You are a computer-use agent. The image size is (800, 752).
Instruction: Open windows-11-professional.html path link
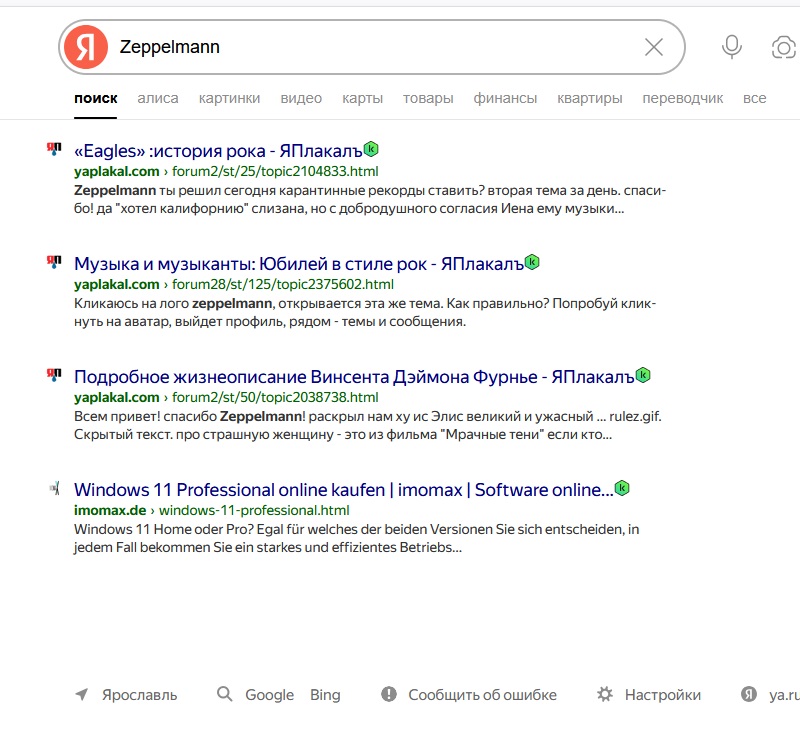(x=254, y=510)
